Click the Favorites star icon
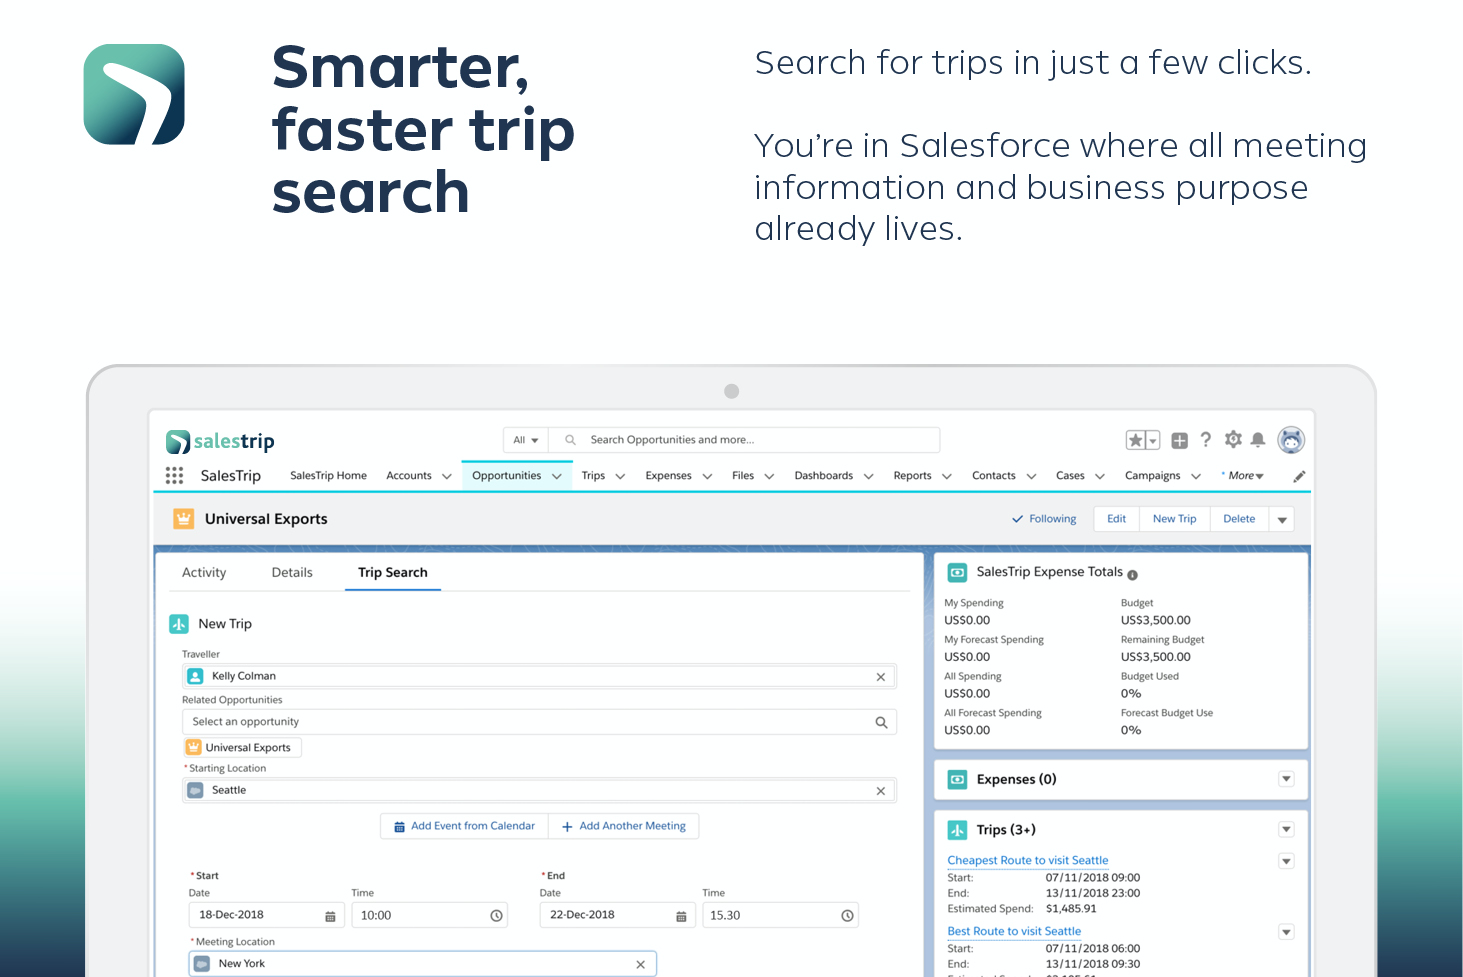Screen dimensions: 1463x977 pyautogui.click(x=1135, y=440)
